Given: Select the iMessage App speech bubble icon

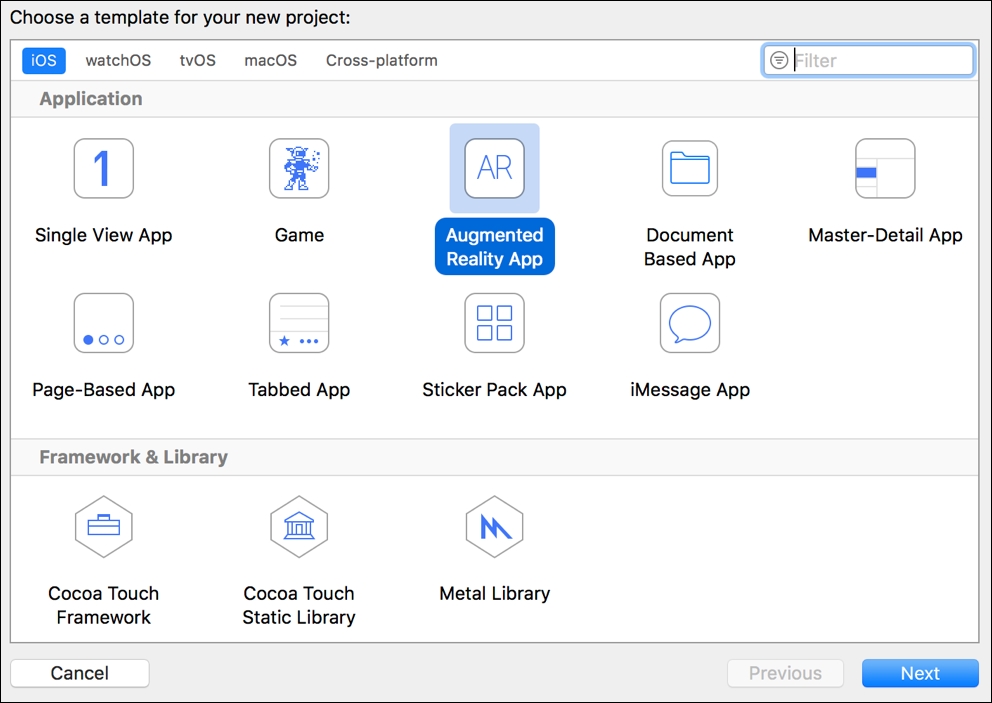Looking at the screenshot, I should click(690, 323).
